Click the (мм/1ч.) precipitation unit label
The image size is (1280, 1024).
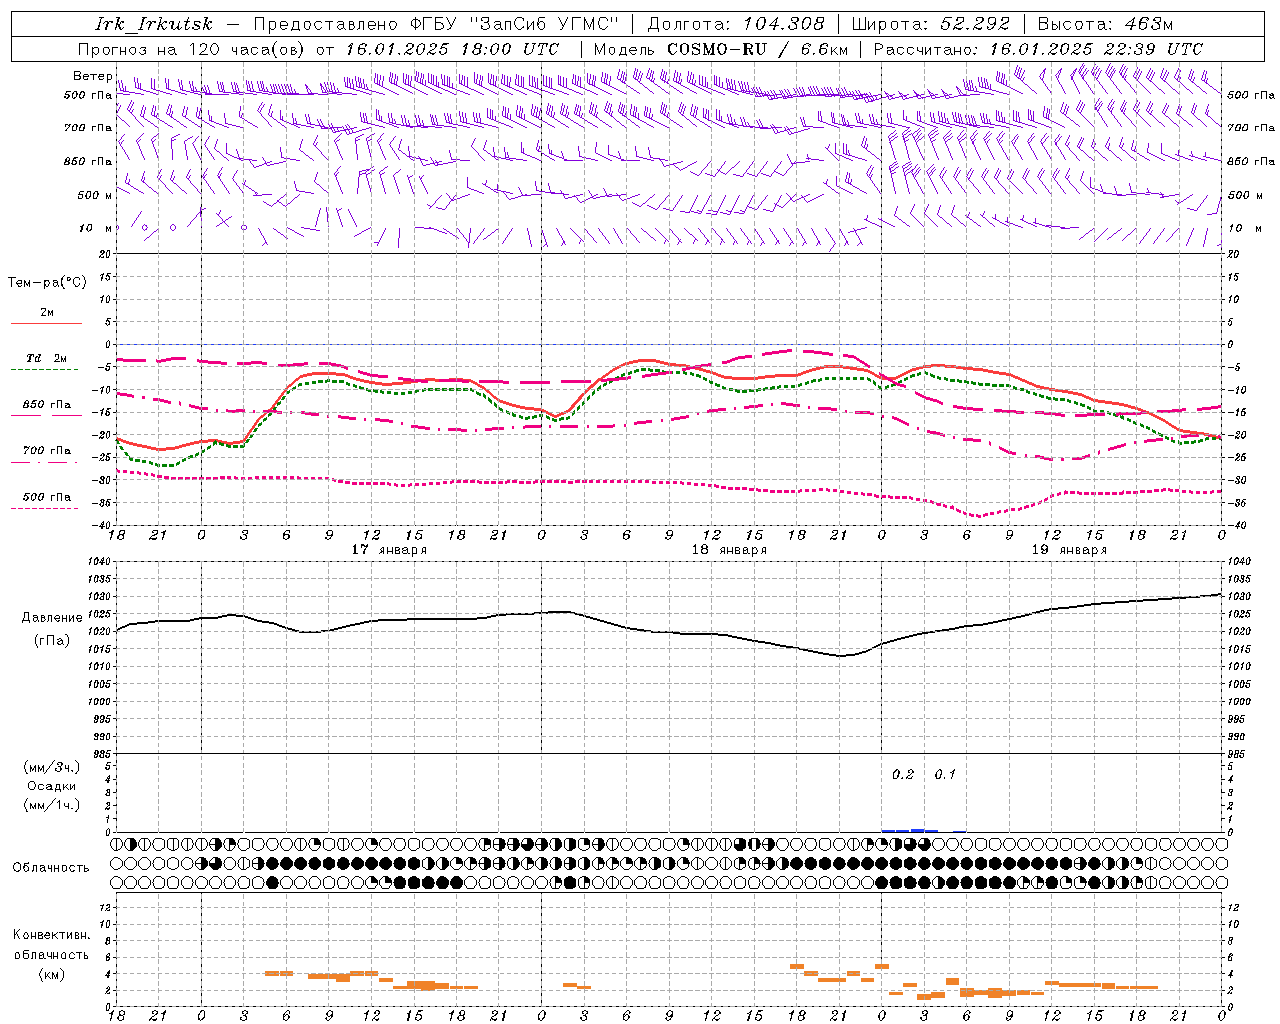[52, 805]
